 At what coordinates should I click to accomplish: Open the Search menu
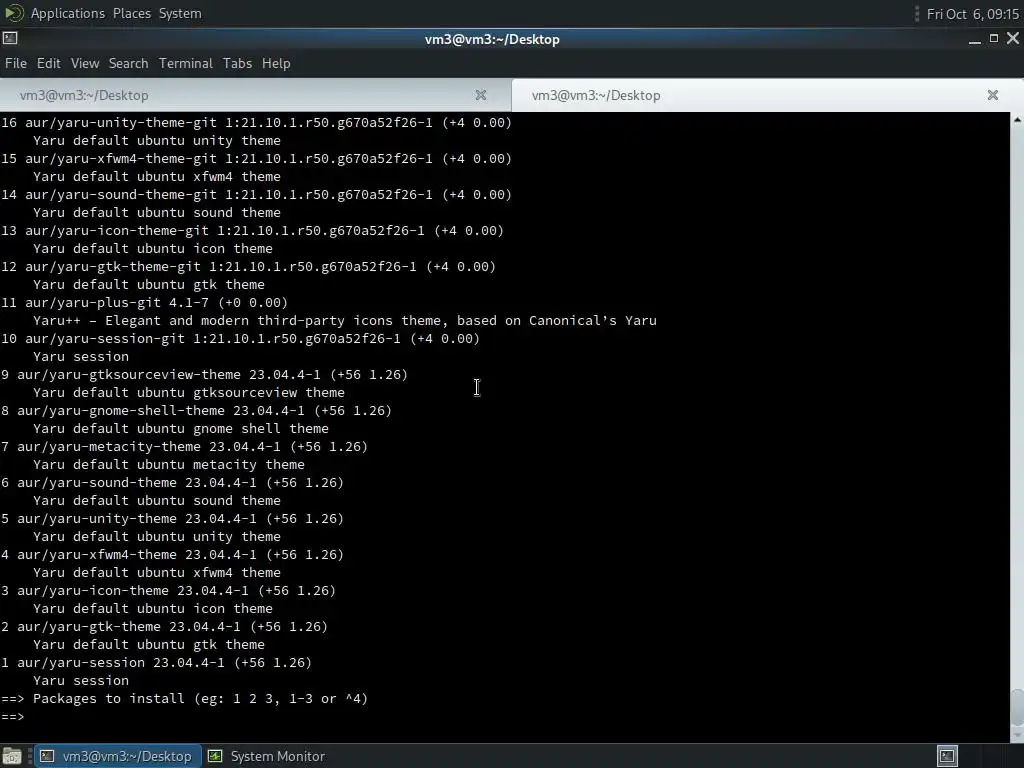click(x=128, y=63)
